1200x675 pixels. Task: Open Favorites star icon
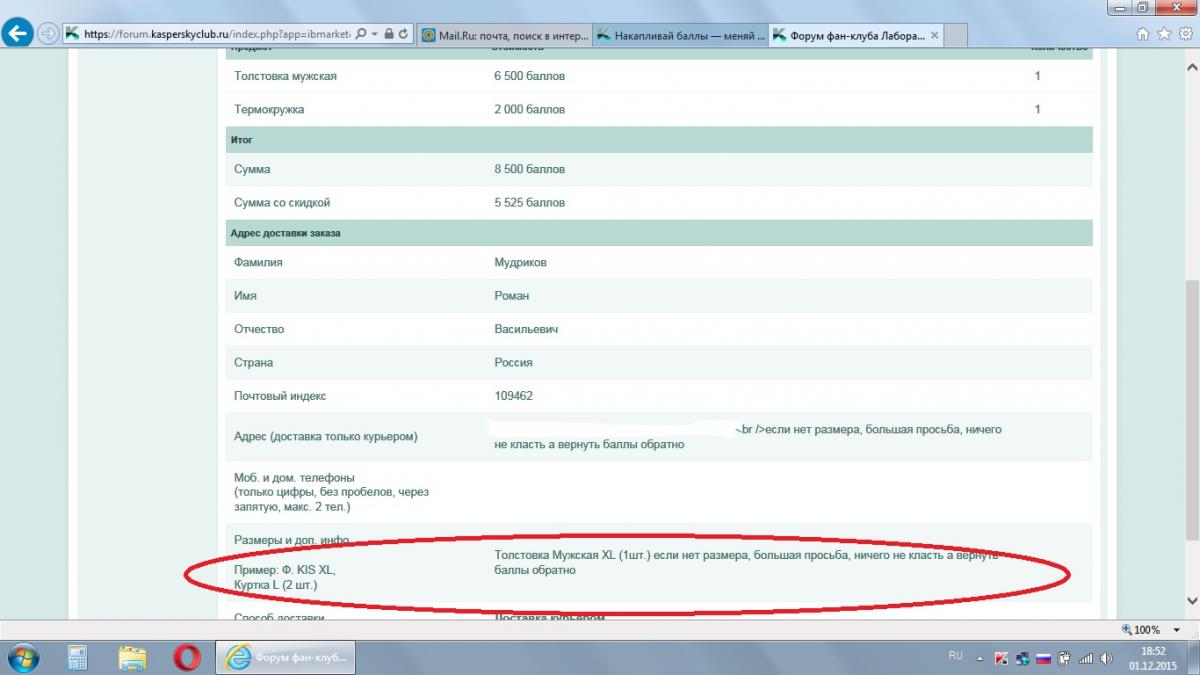click(x=1164, y=33)
